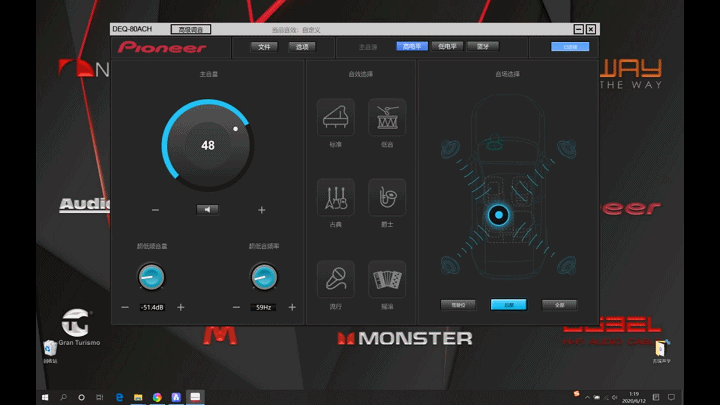
Task: Select the 古典 guitars sound effect
Action: click(335, 197)
